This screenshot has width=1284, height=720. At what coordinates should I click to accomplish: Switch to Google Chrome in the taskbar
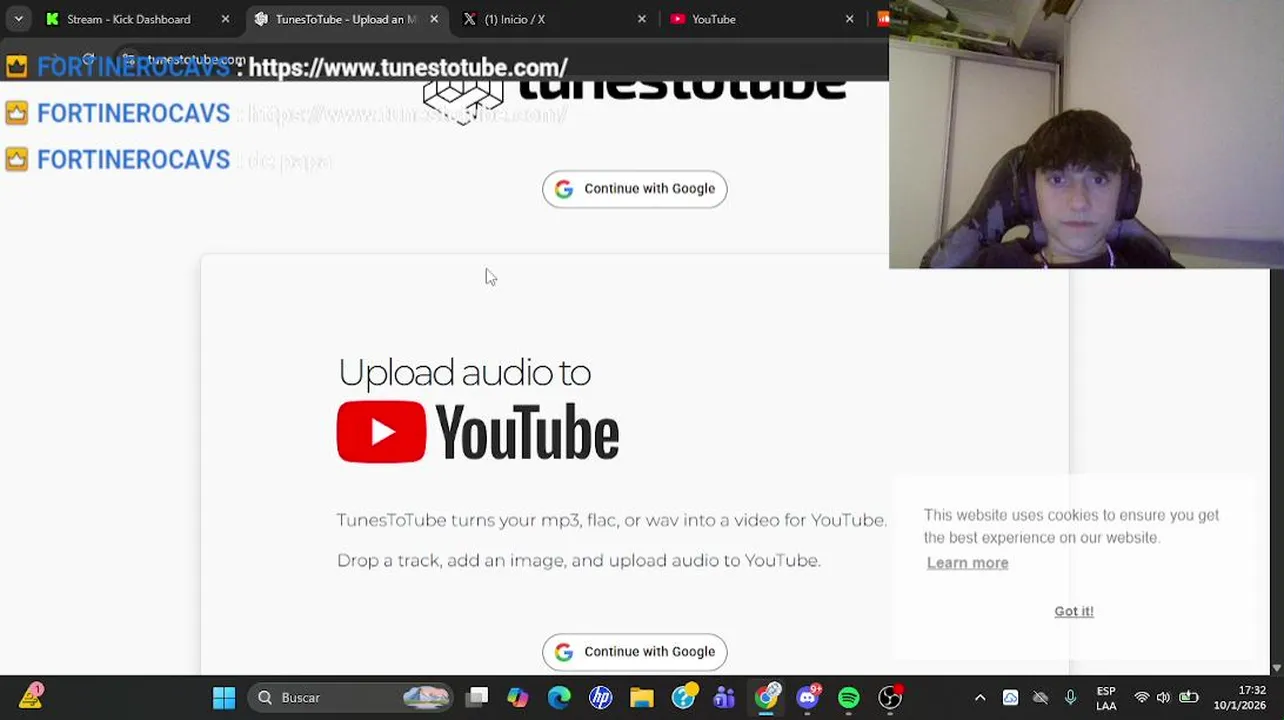click(766, 697)
